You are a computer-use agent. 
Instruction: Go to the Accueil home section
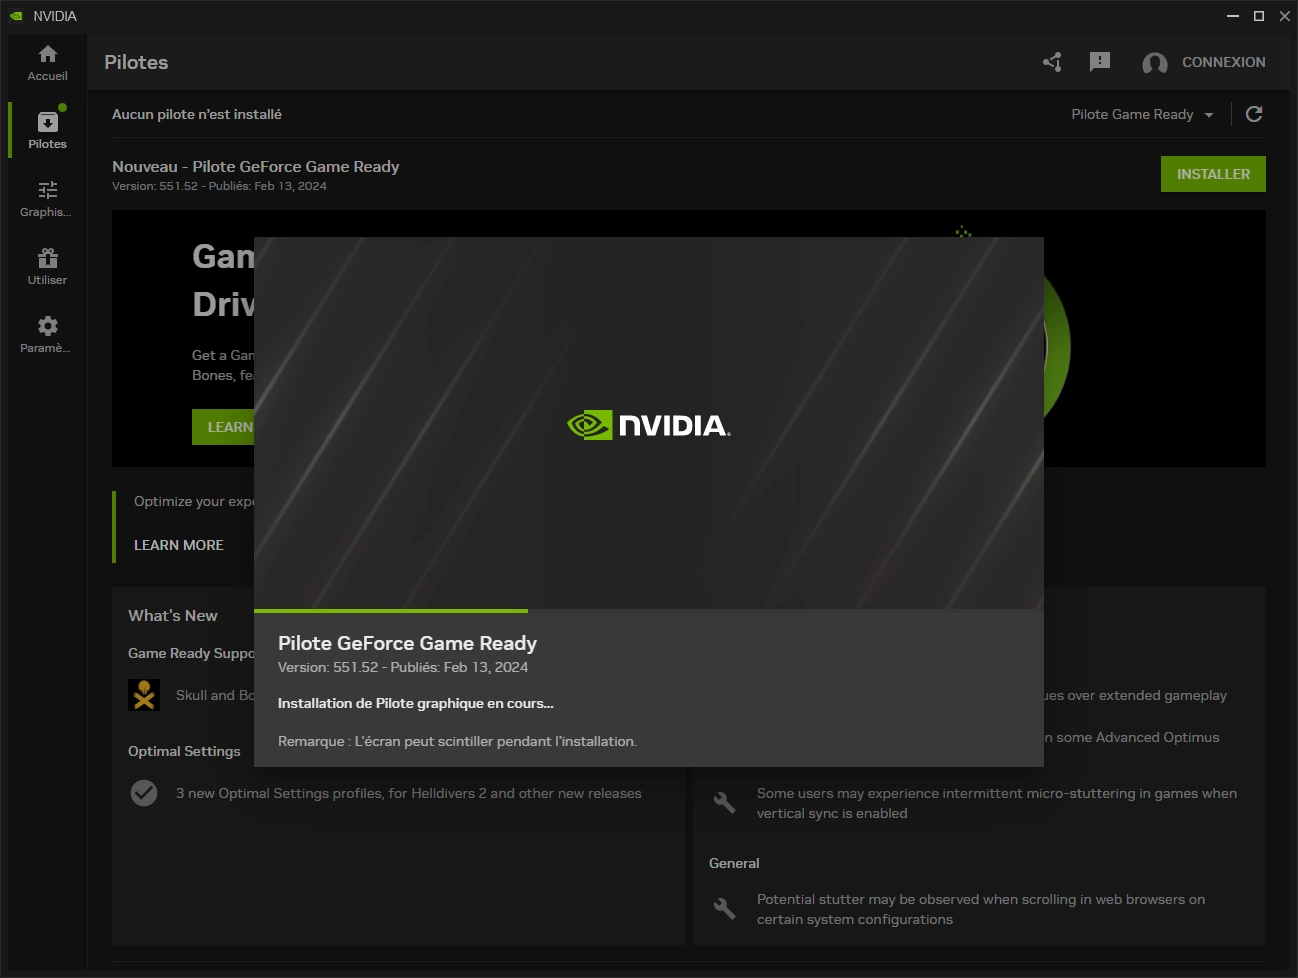point(47,63)
